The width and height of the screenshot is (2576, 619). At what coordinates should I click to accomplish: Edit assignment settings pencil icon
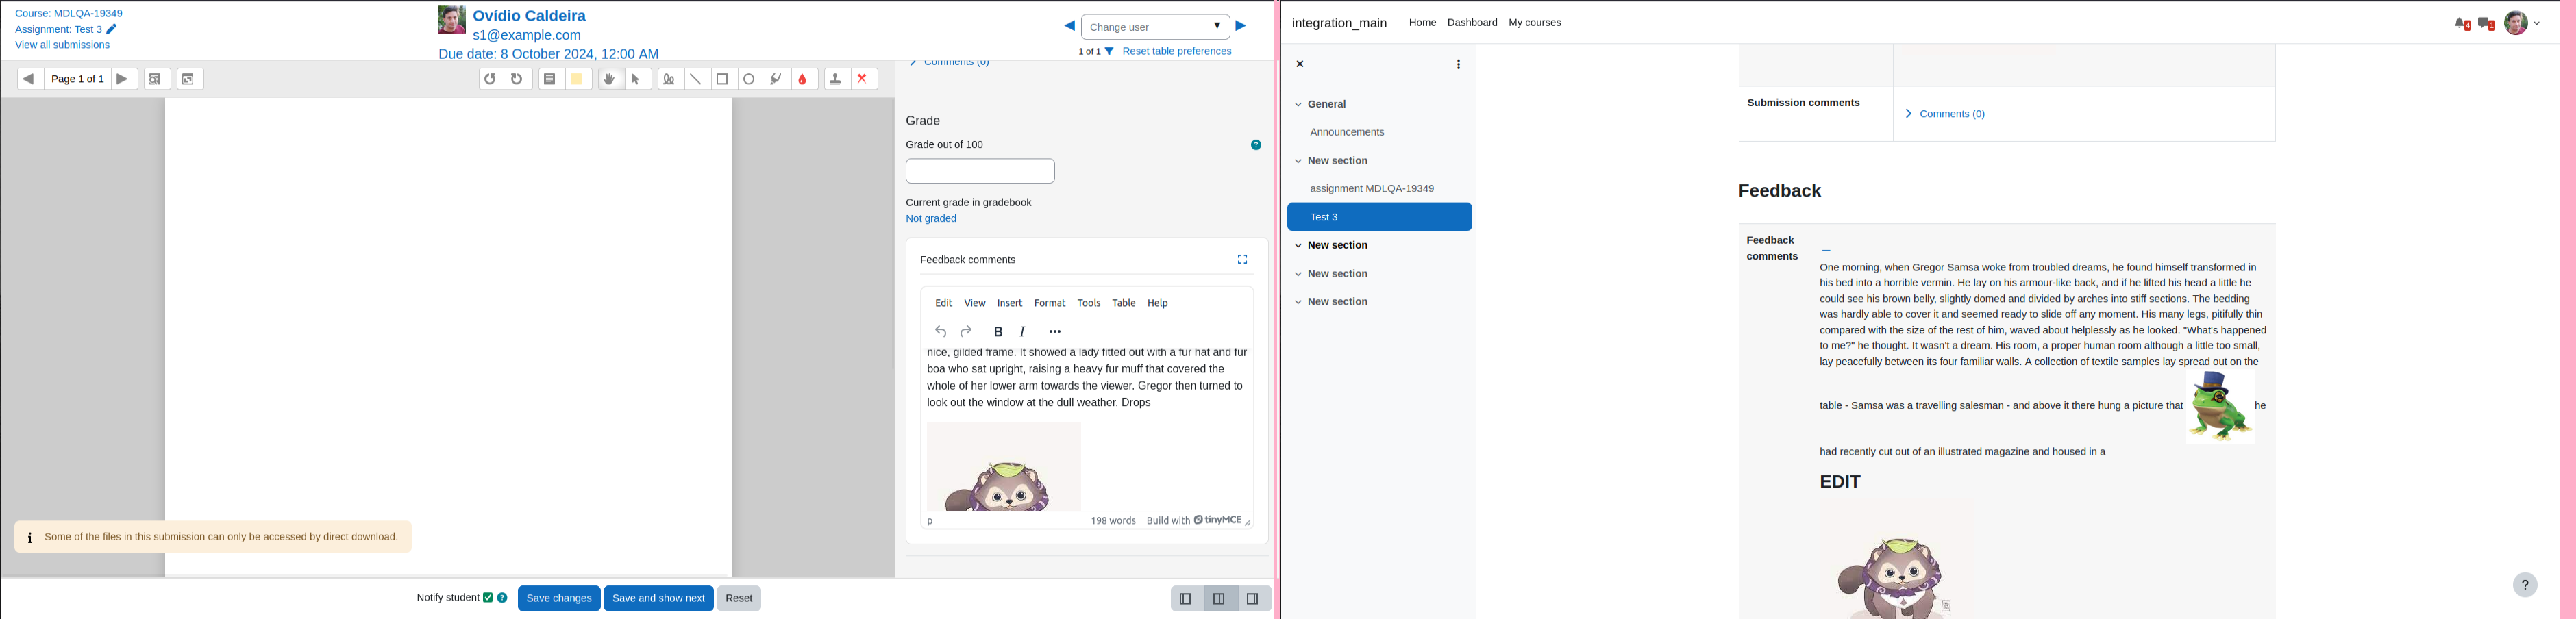(x=111, y=29)
